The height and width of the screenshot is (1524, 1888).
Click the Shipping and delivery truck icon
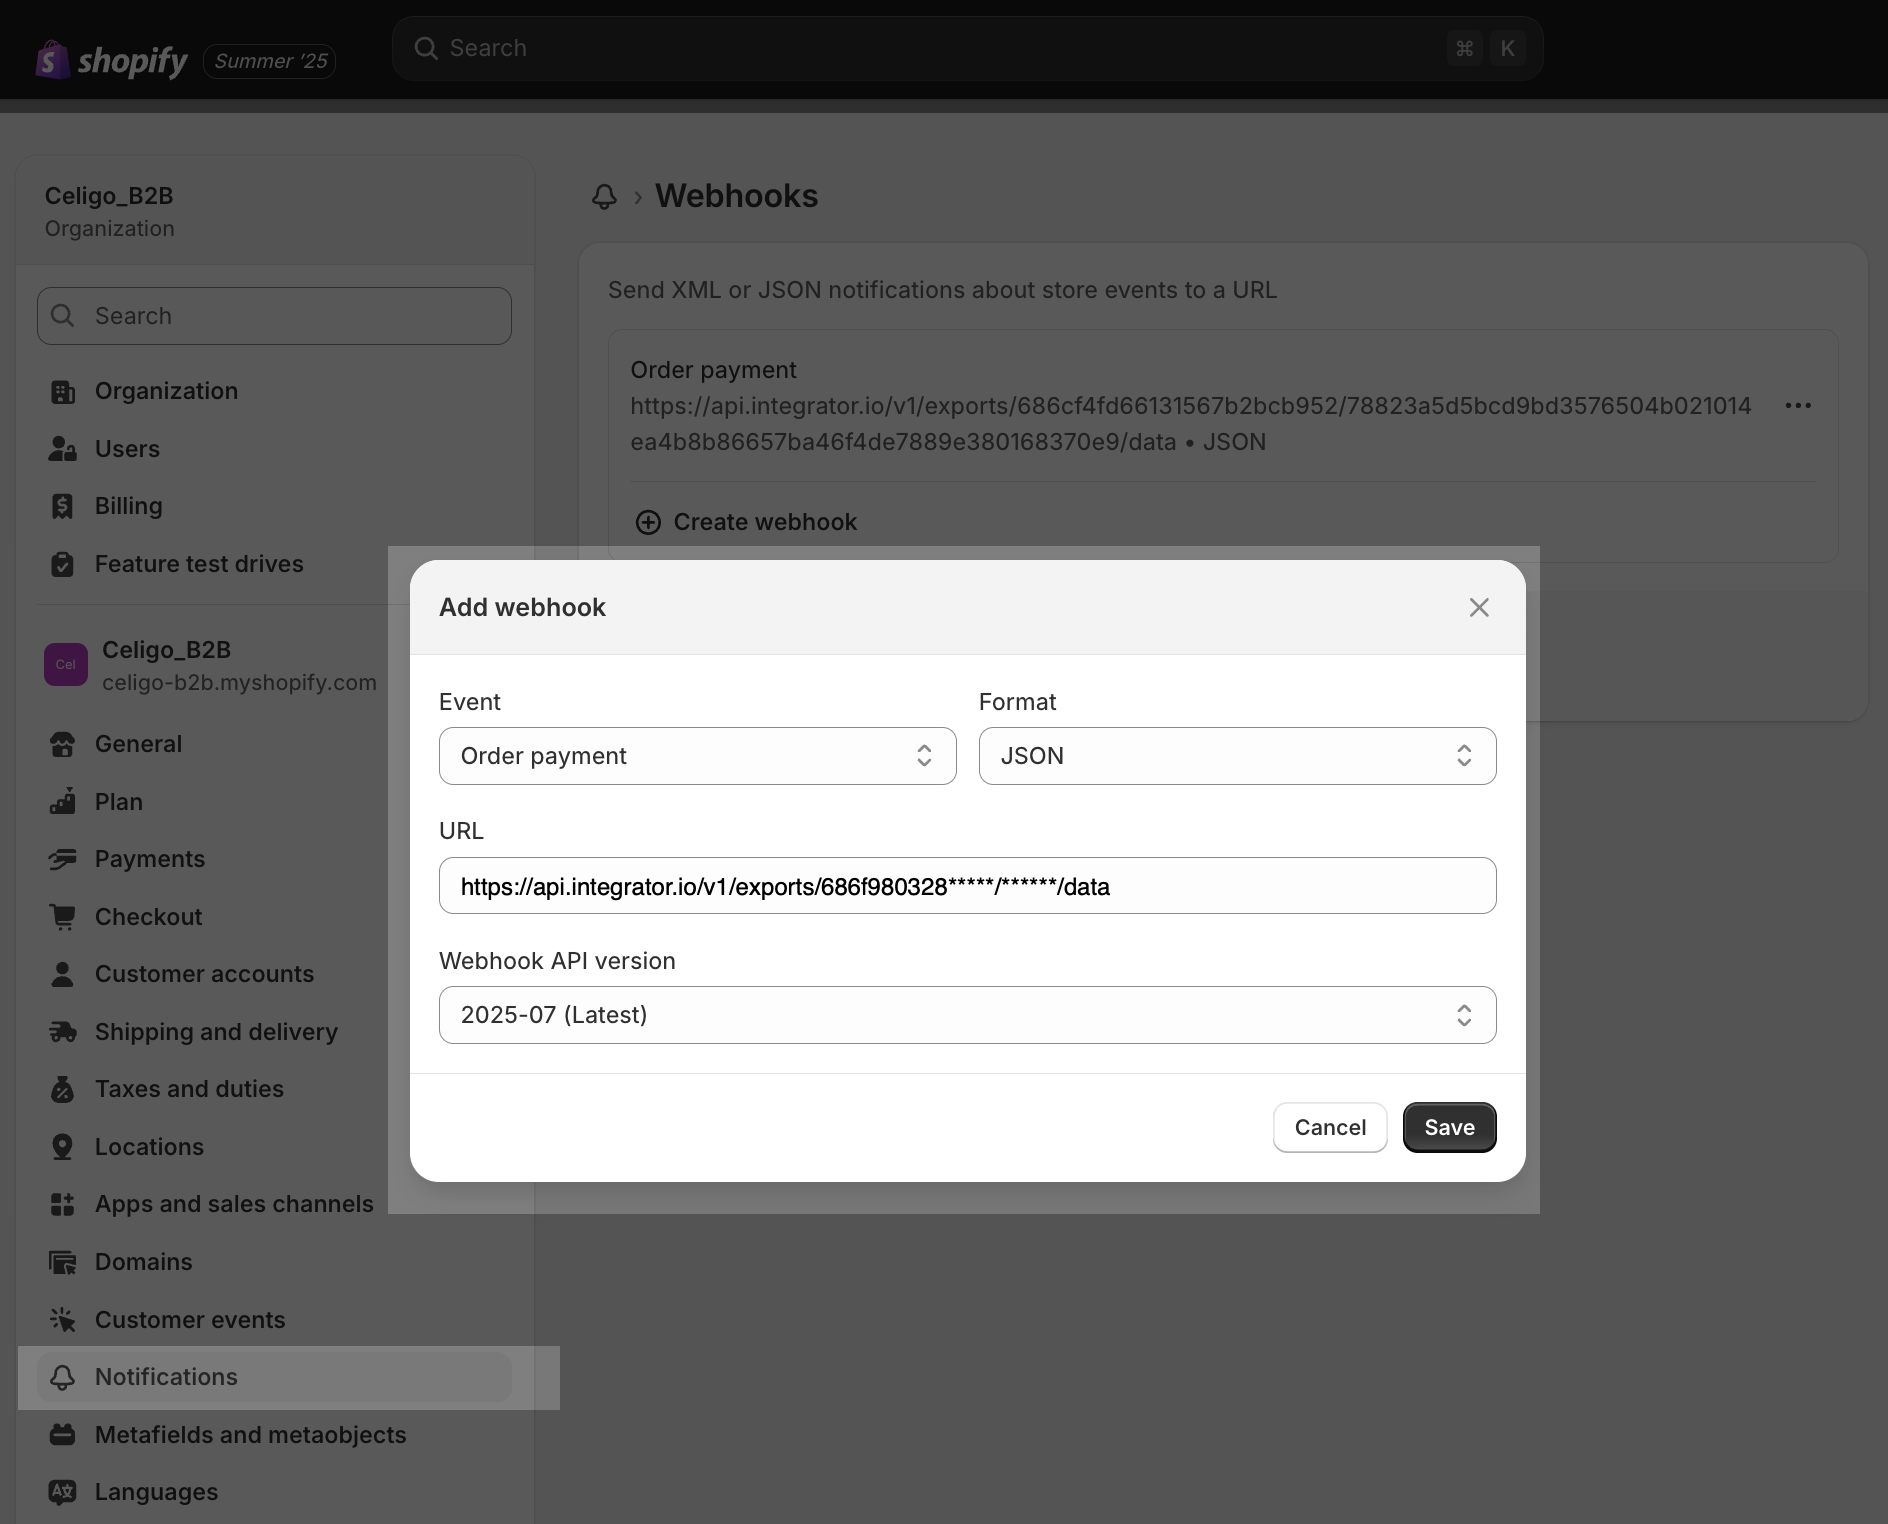pyautogui.click(x=63, y=1032)
